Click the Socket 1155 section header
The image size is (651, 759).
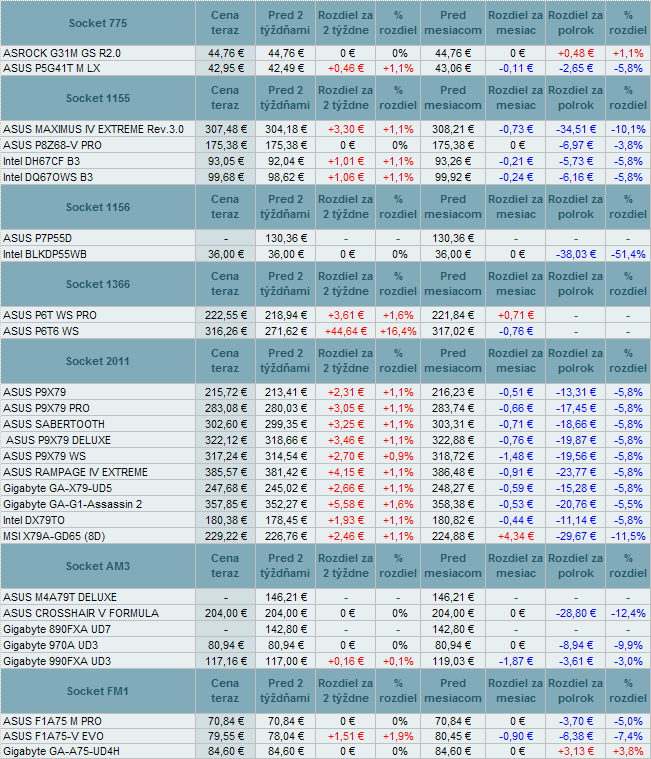pos(98,98)
